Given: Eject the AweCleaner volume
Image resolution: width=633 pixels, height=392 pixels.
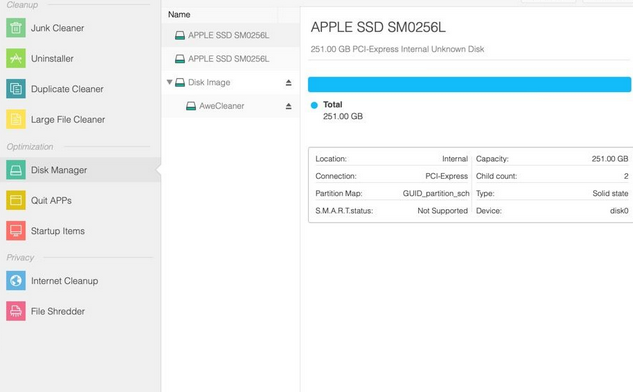Looking at the screenshot, I should point(288,106).
